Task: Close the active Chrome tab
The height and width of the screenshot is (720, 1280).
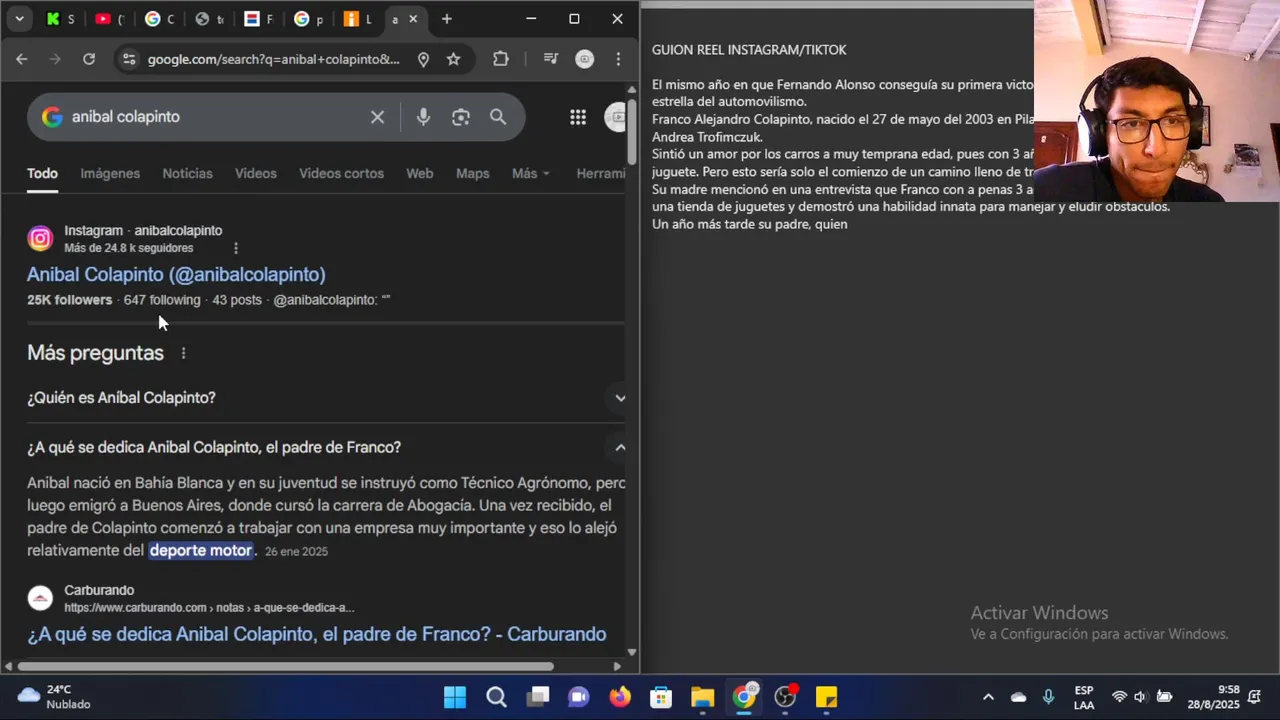Action: [x=413, y=19]
